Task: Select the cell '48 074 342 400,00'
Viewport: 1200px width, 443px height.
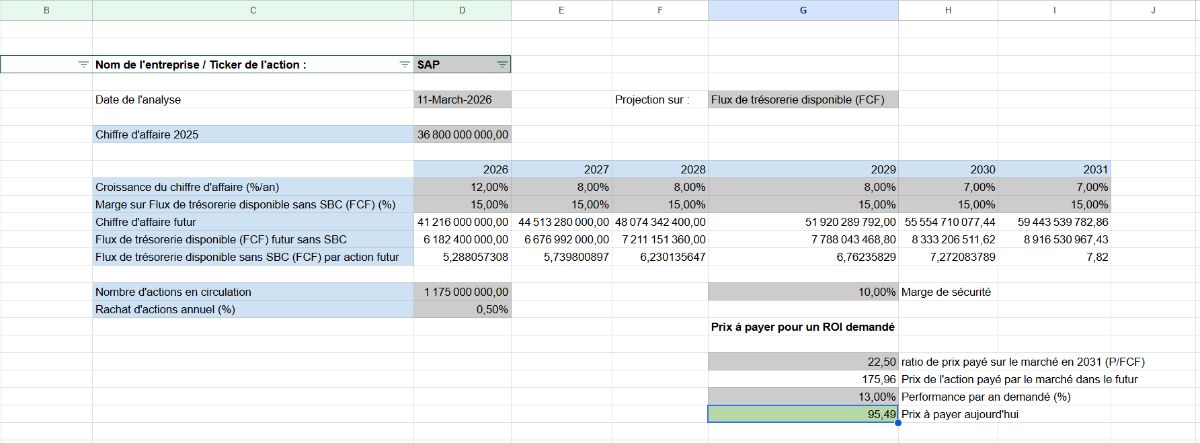Action: click(659, 222)
